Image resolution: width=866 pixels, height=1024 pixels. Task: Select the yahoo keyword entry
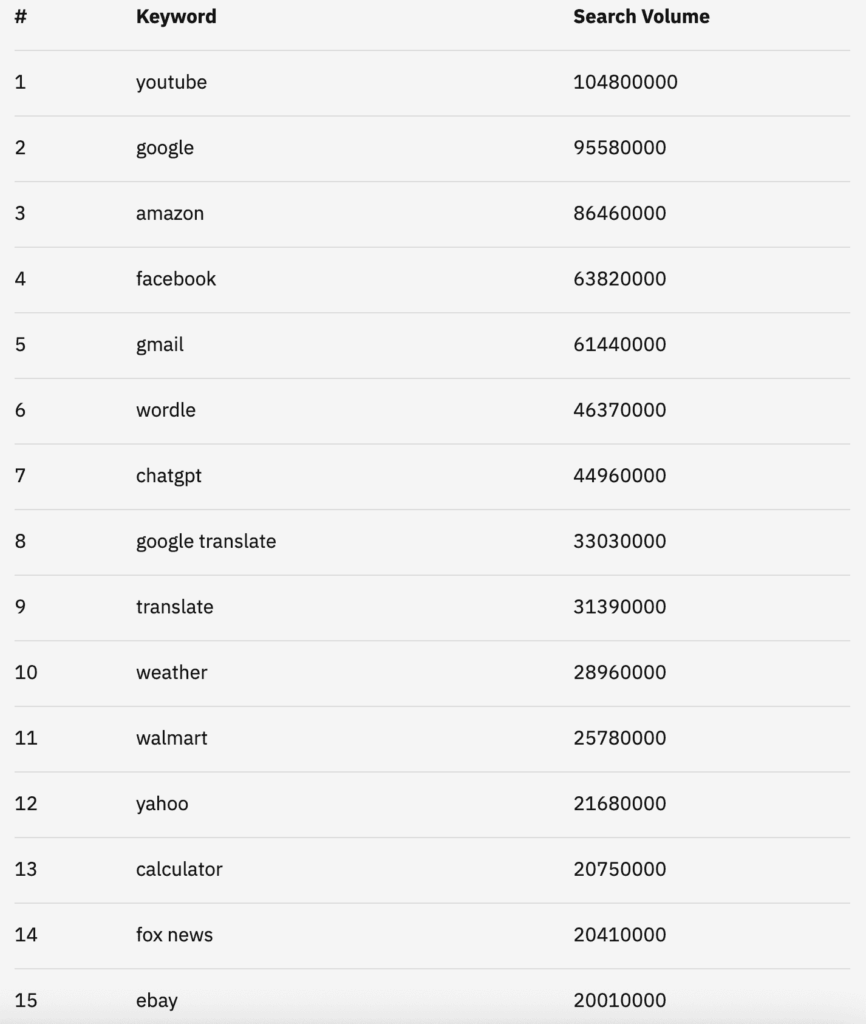coord(162,804)
